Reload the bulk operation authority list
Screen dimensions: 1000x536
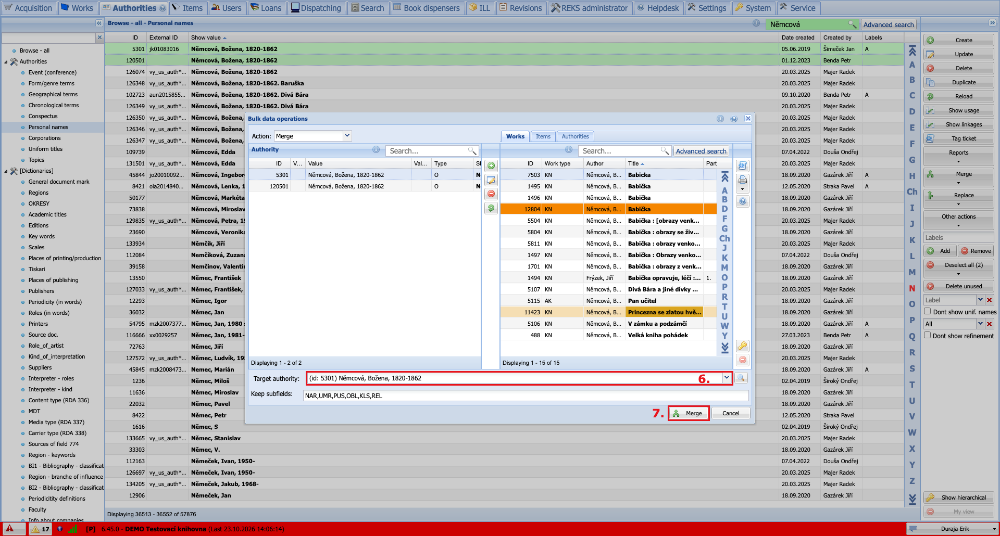pyautogui.click(x=491, y=208)
